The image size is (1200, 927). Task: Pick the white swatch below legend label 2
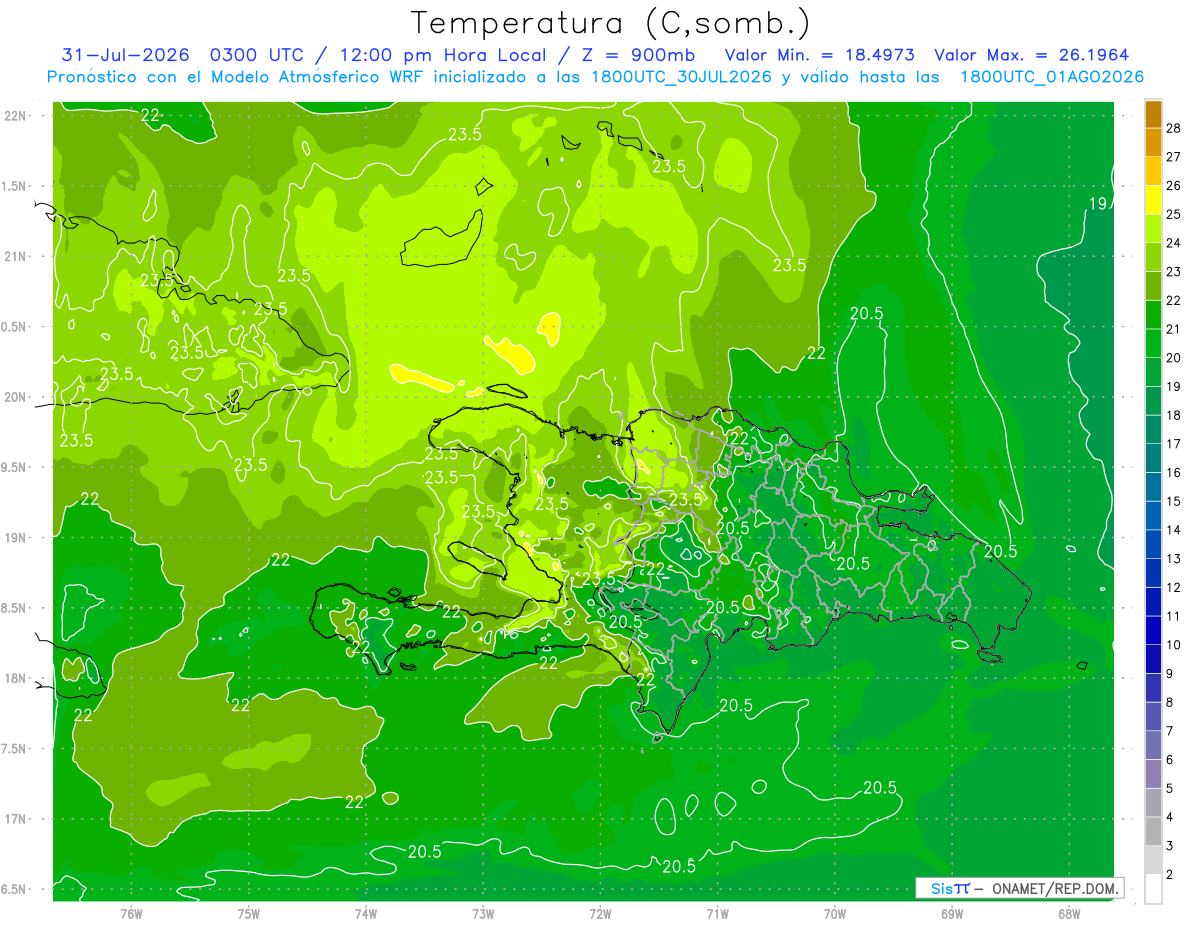tap(1153, 889)
